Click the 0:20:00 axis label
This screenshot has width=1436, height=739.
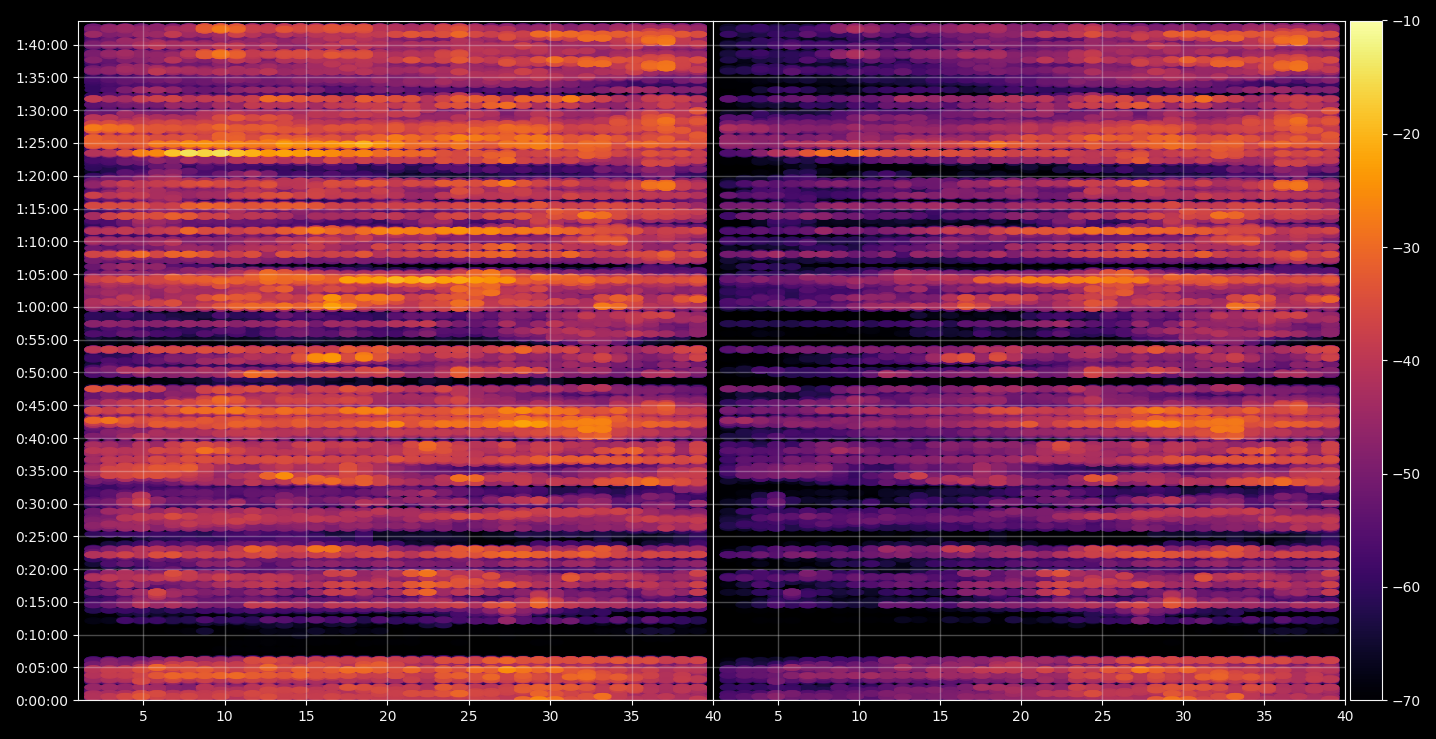click(x=42, y=570)
